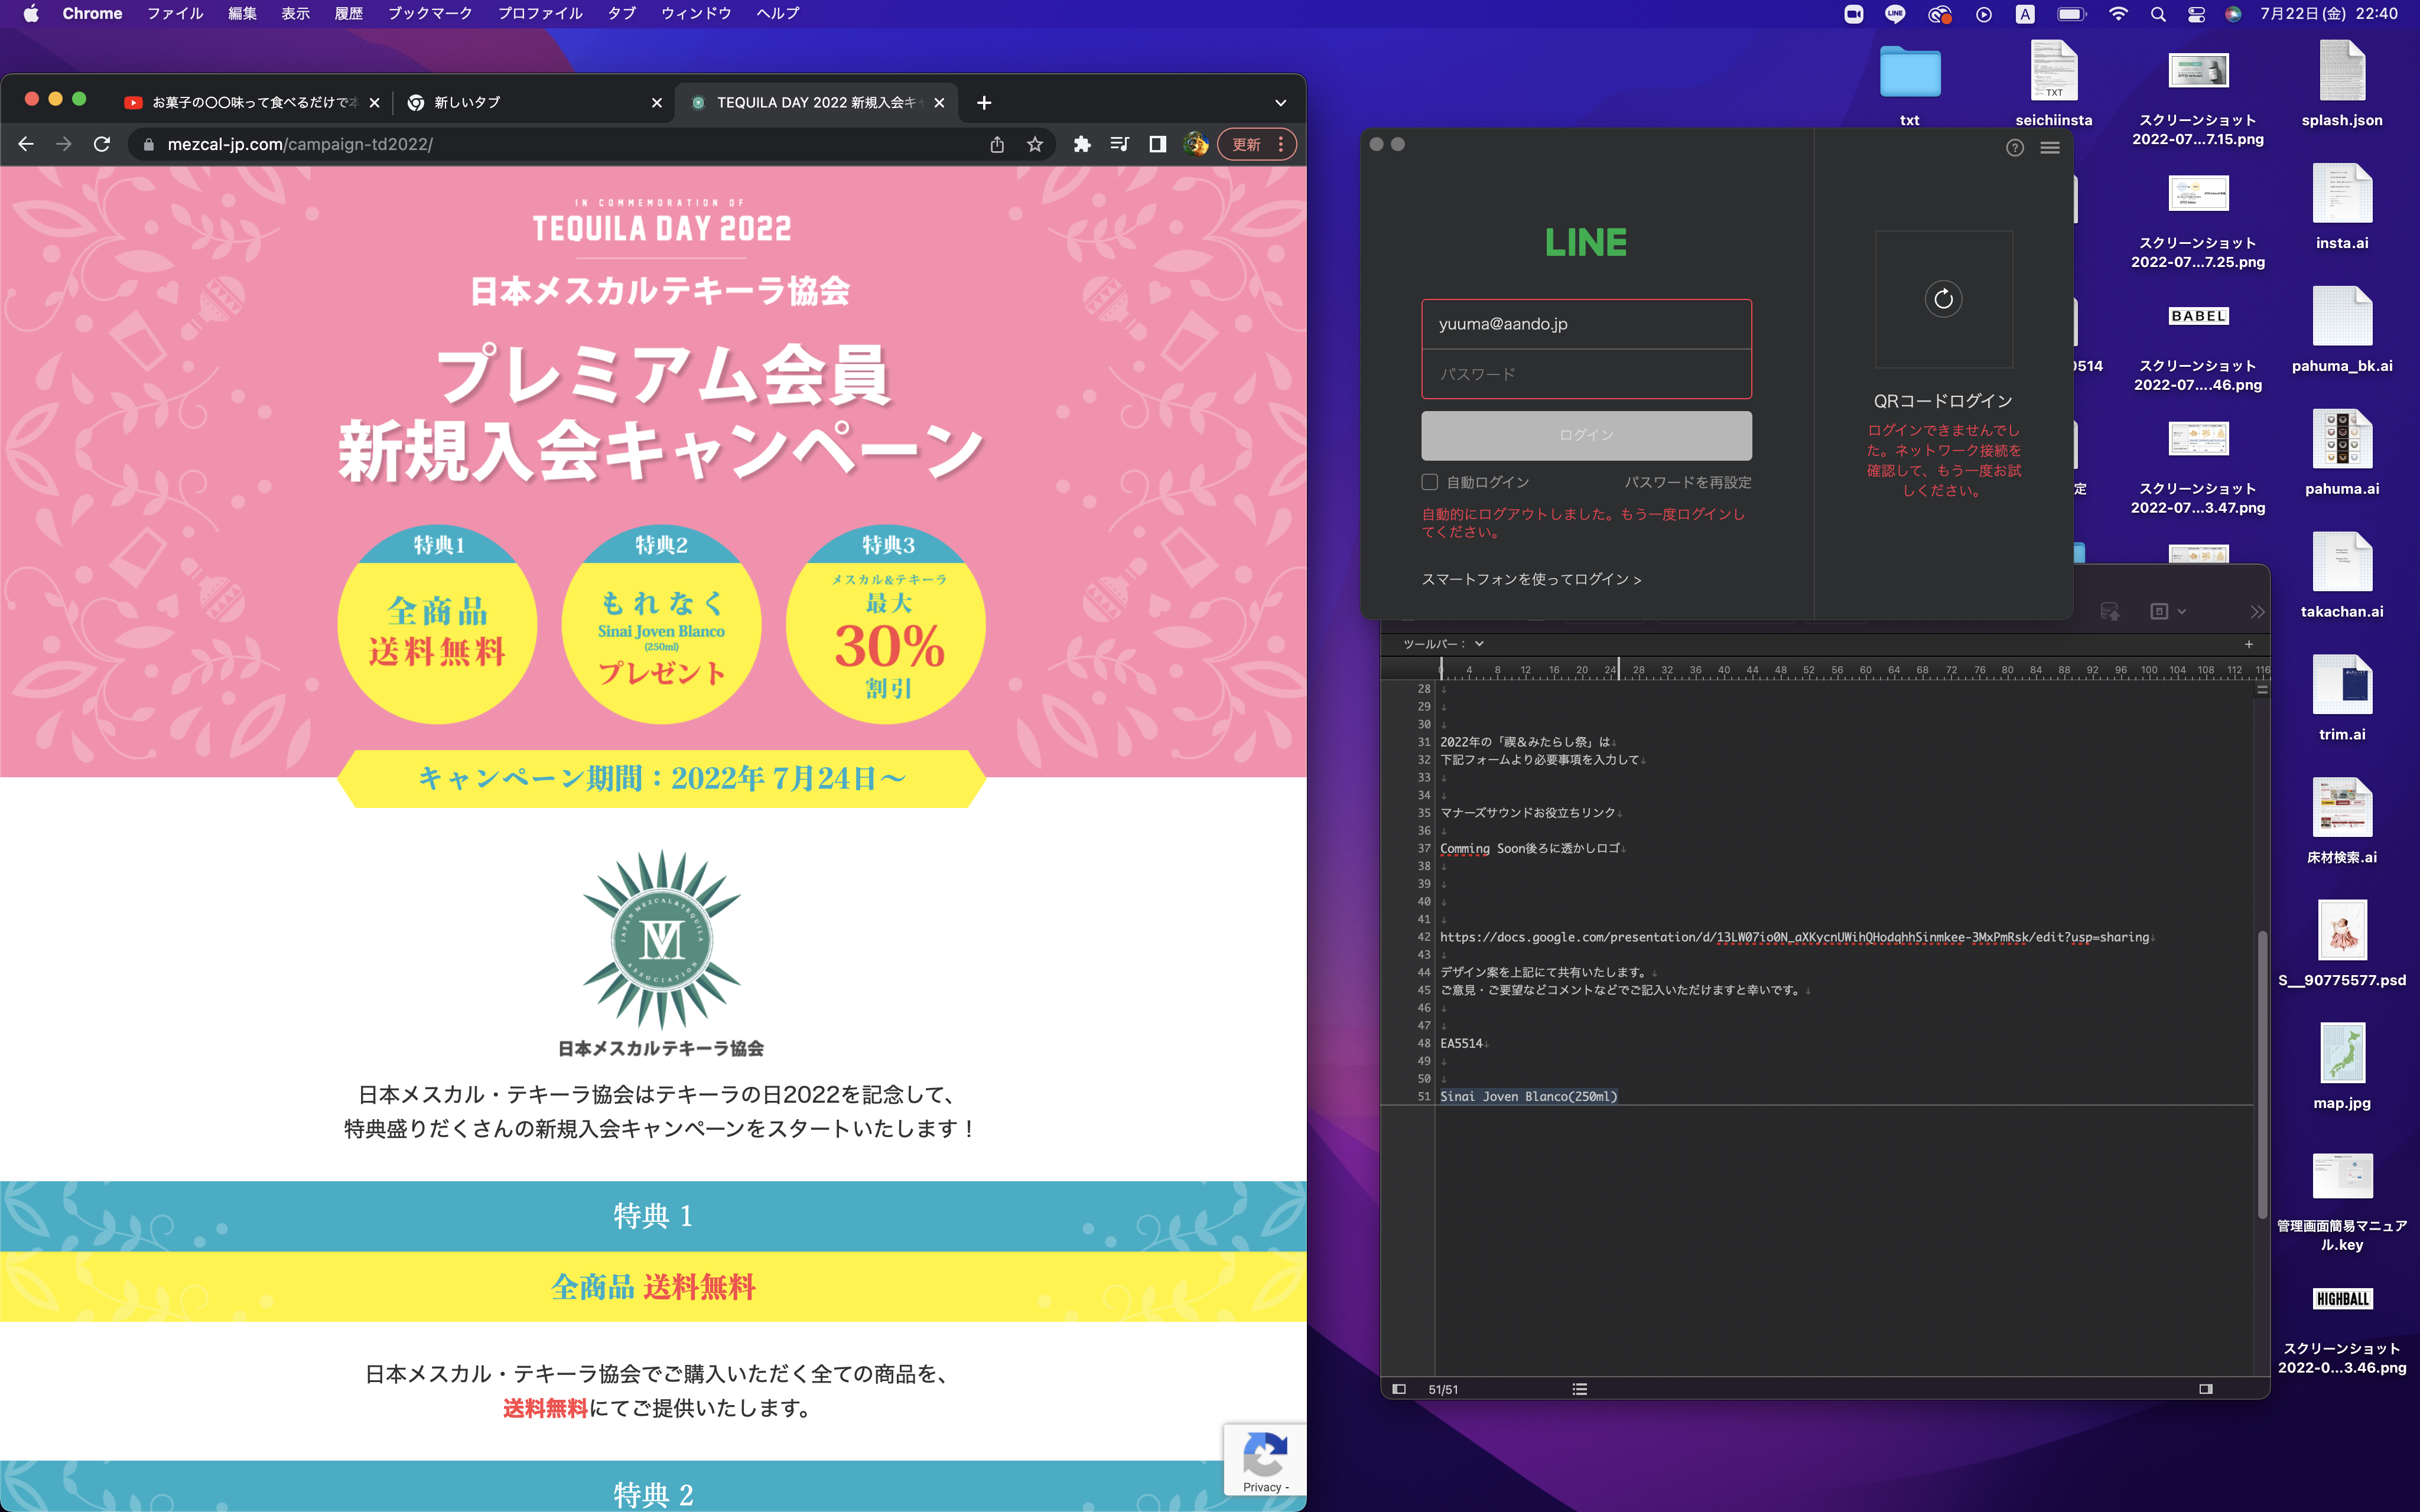This screenshot has width=2420, height=1512.
Task: Open the outline list icon in editor status bar
Action: click(x=1580, y=1389)
